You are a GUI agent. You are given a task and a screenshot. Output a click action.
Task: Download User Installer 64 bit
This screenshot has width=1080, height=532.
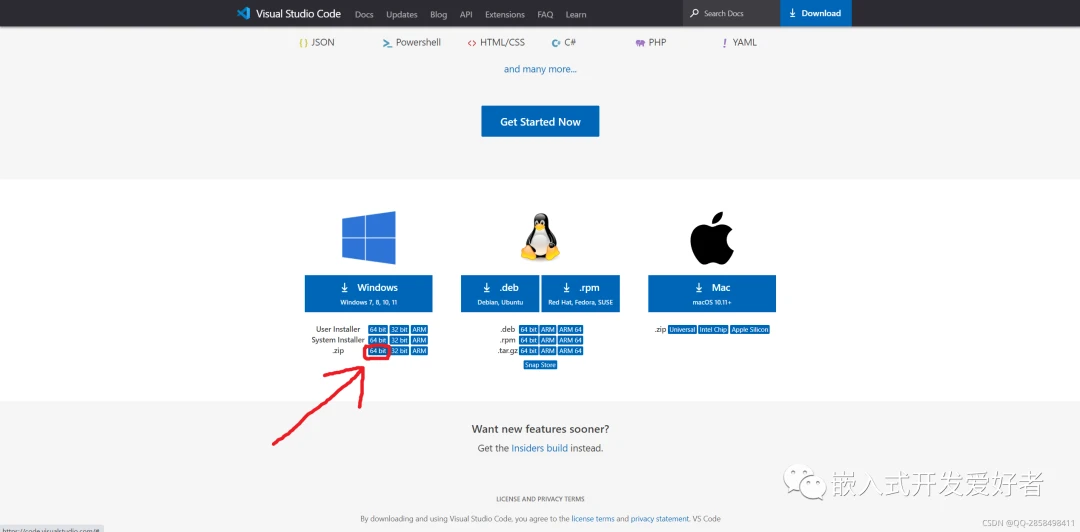(x=377, y=329)
